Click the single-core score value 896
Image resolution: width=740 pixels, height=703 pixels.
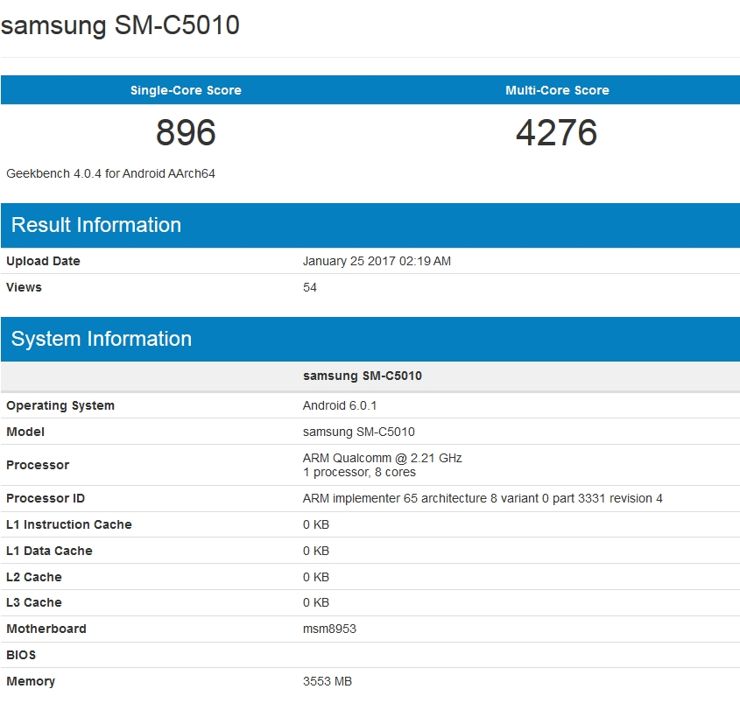click(x=185, y=133)
